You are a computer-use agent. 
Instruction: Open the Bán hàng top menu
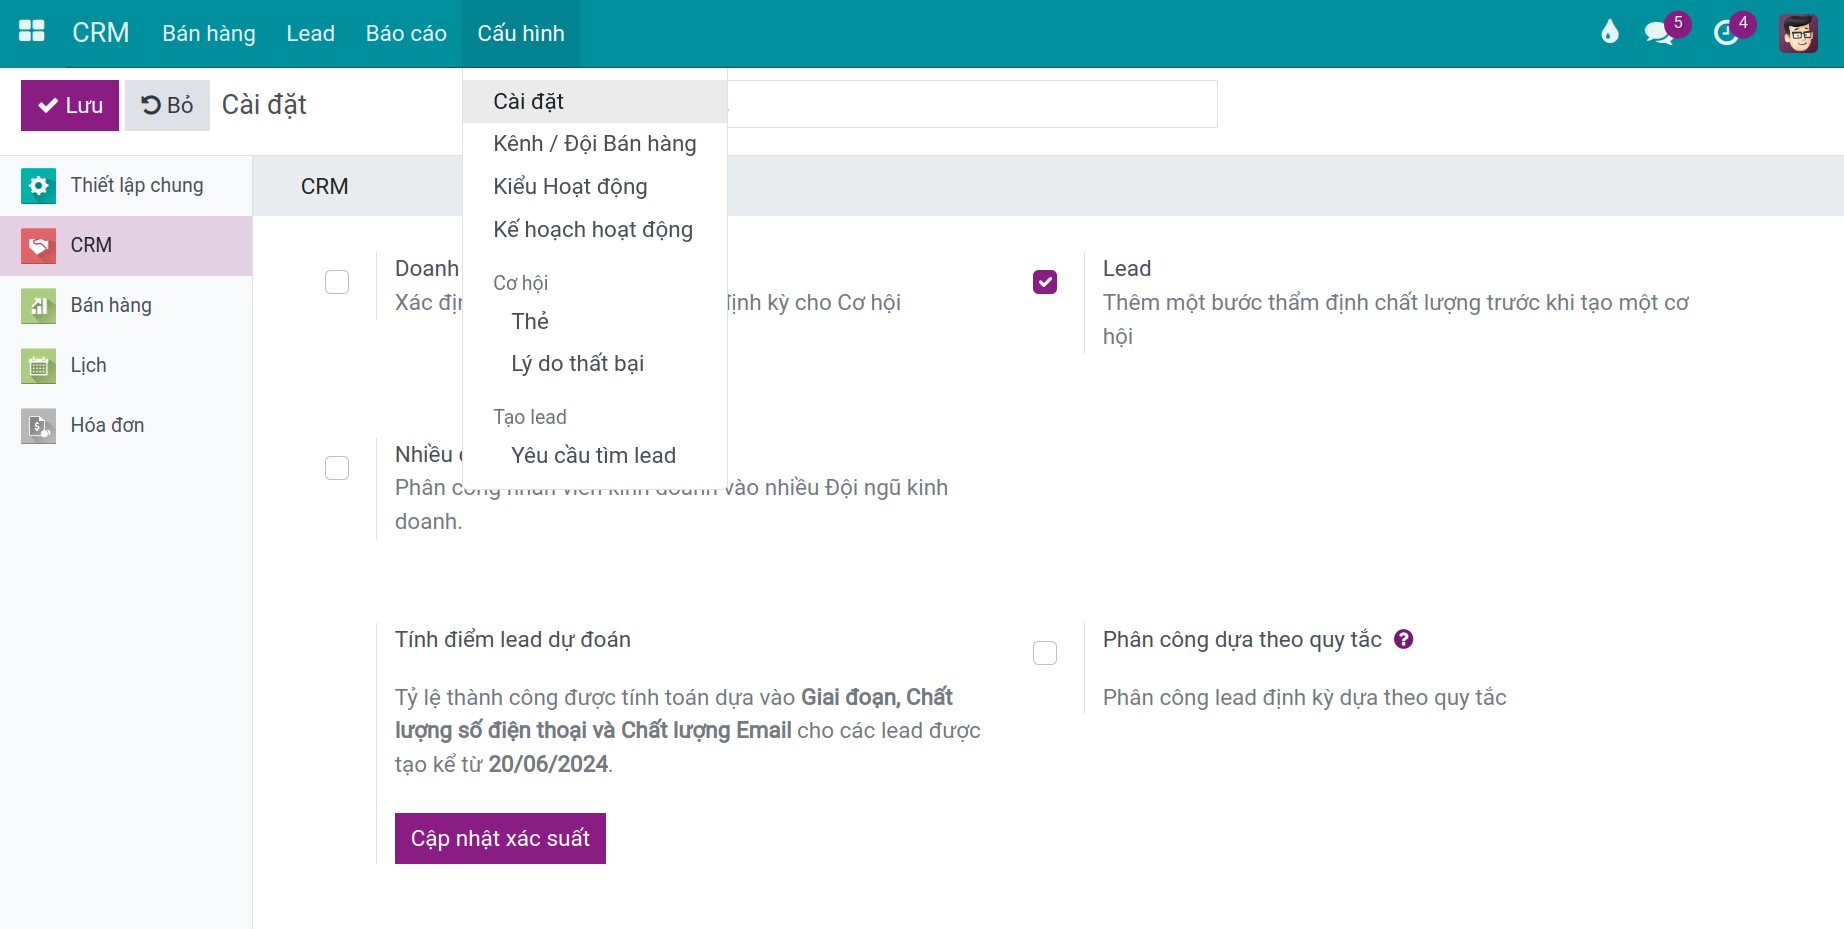tap(209, 33)
